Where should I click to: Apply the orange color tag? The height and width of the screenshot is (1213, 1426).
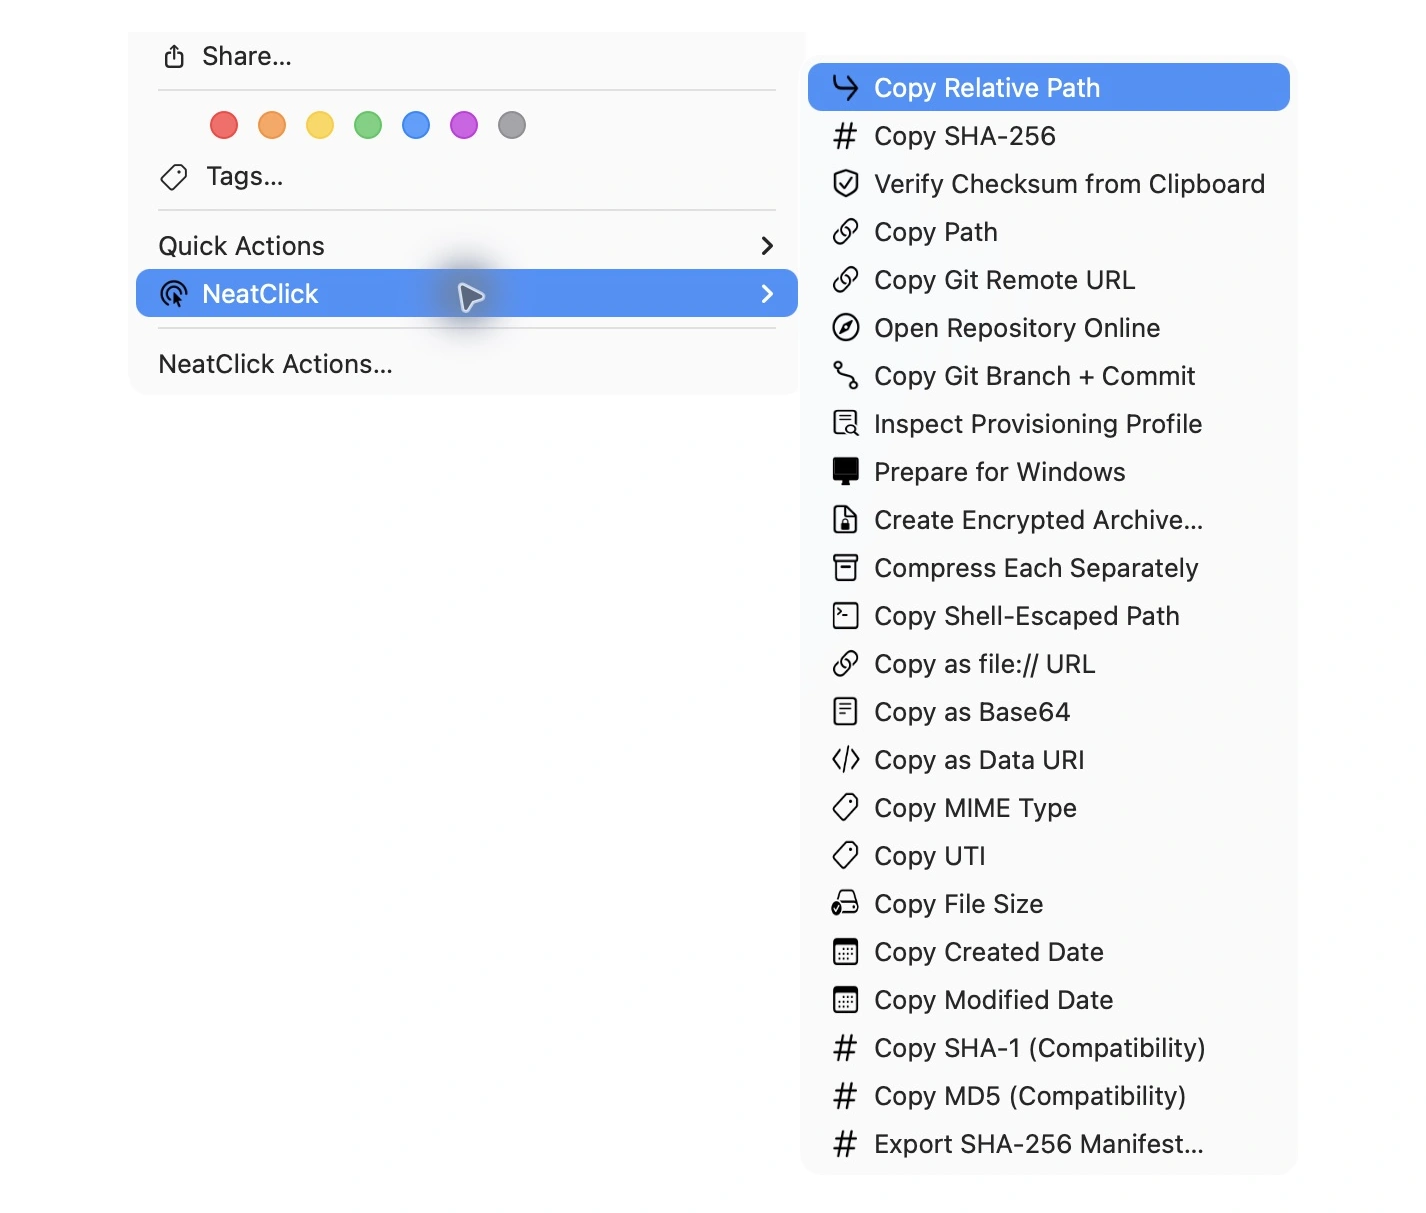[272, 125]
